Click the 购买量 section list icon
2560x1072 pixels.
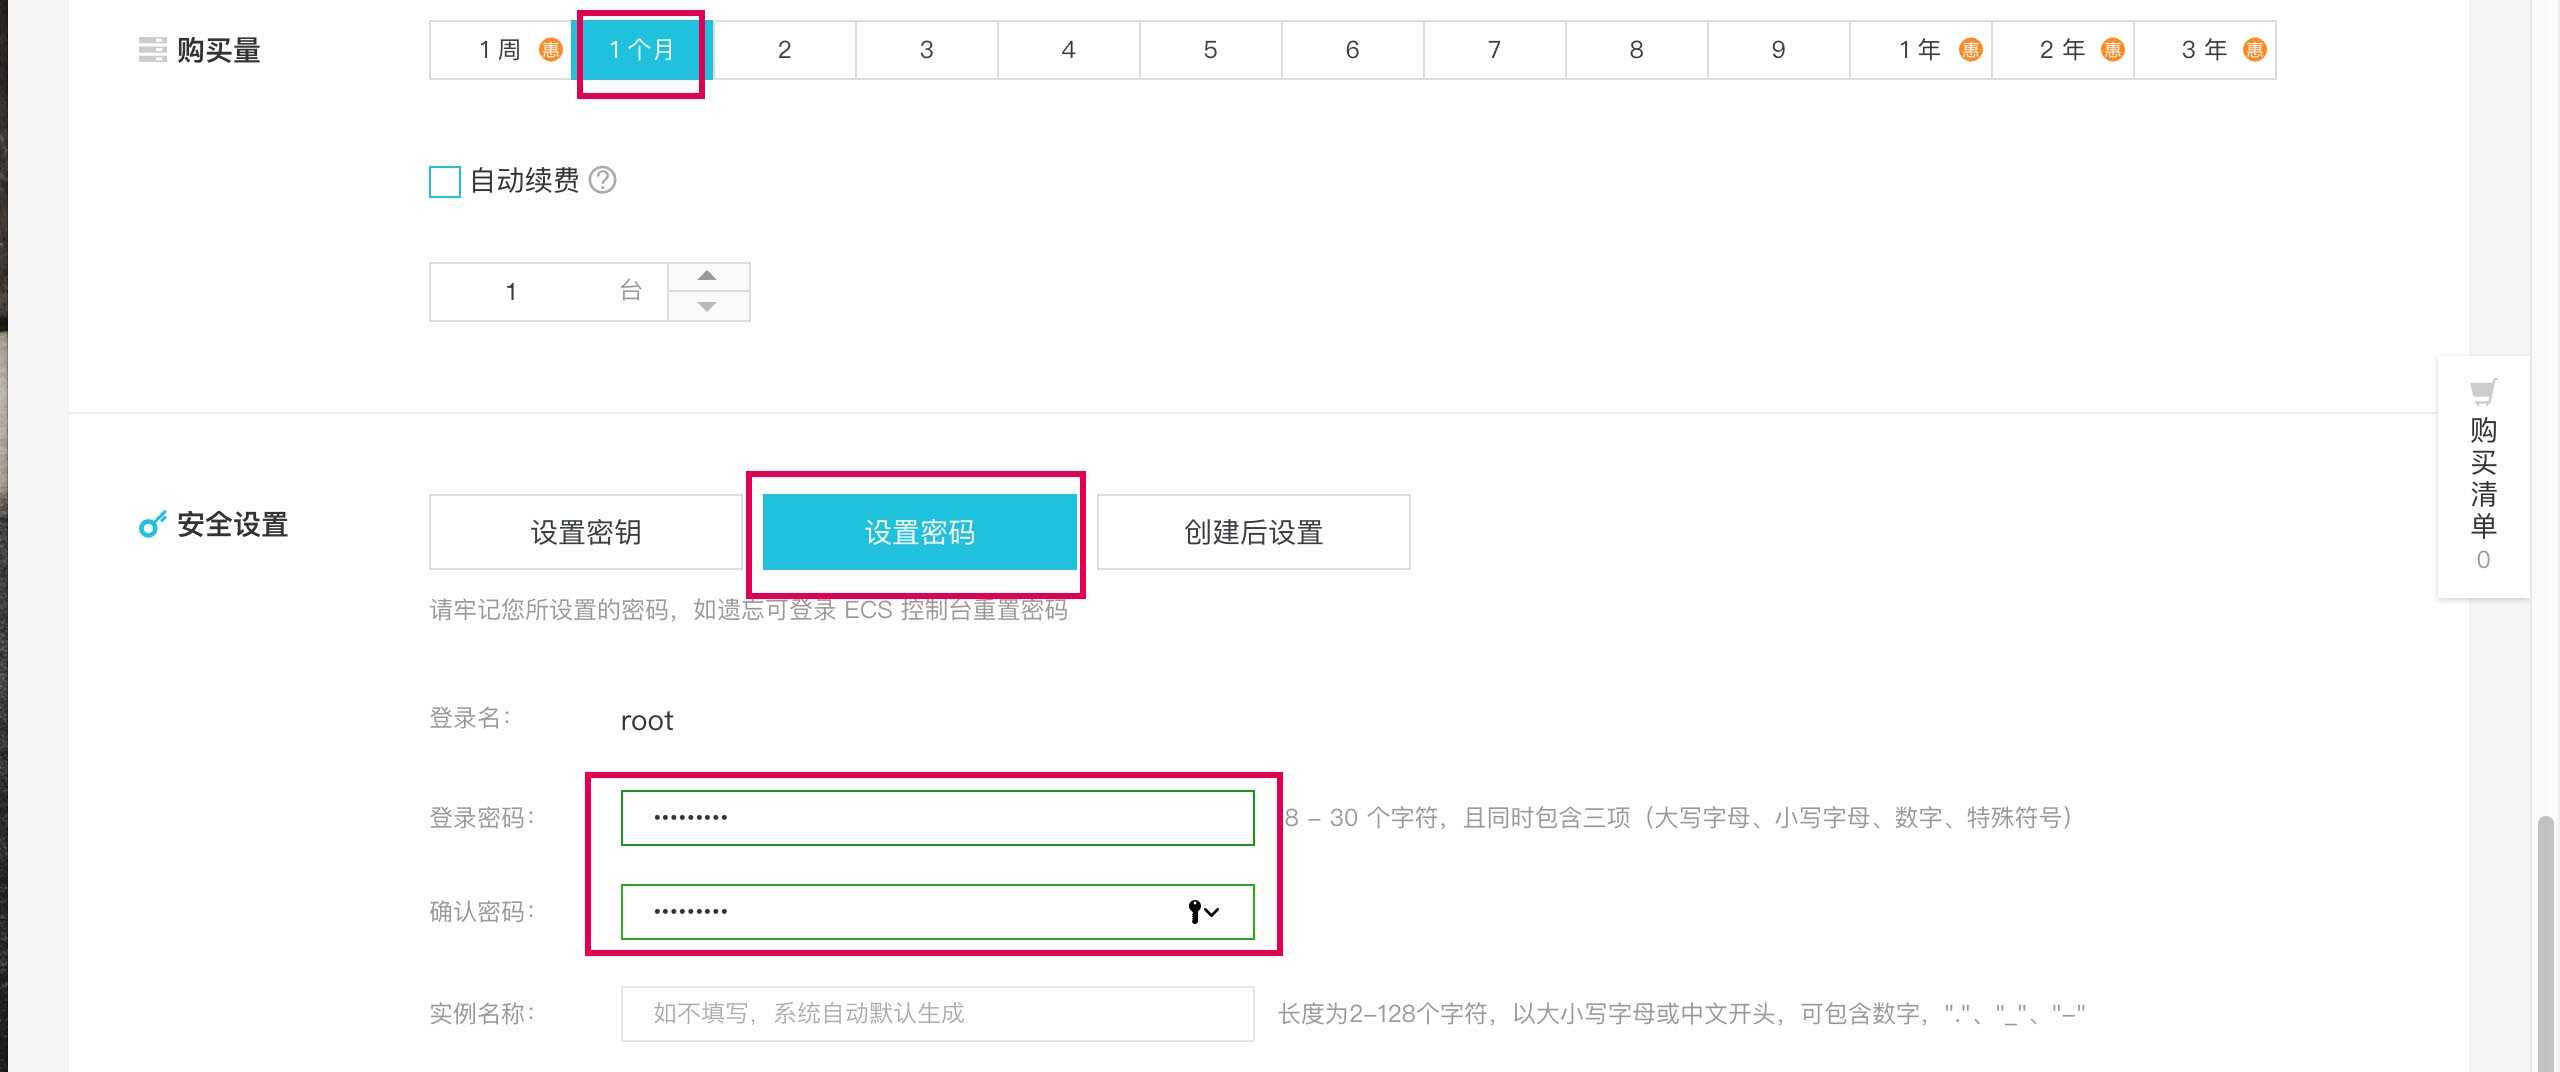click(x=152, y=50)
